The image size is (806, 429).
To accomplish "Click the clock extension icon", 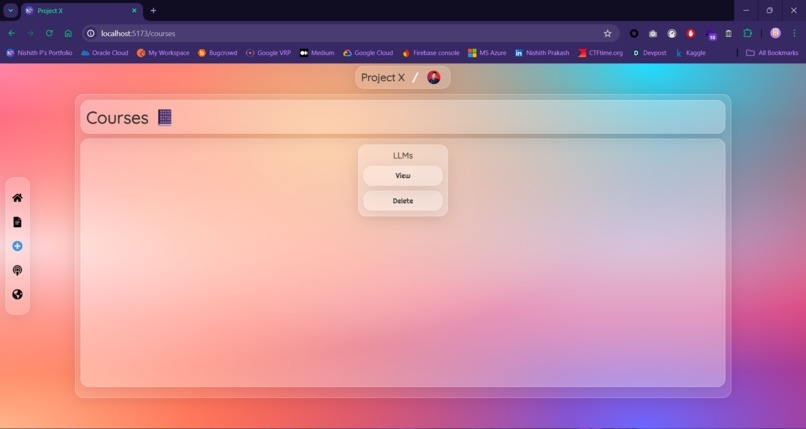I will tap(672, 33).
